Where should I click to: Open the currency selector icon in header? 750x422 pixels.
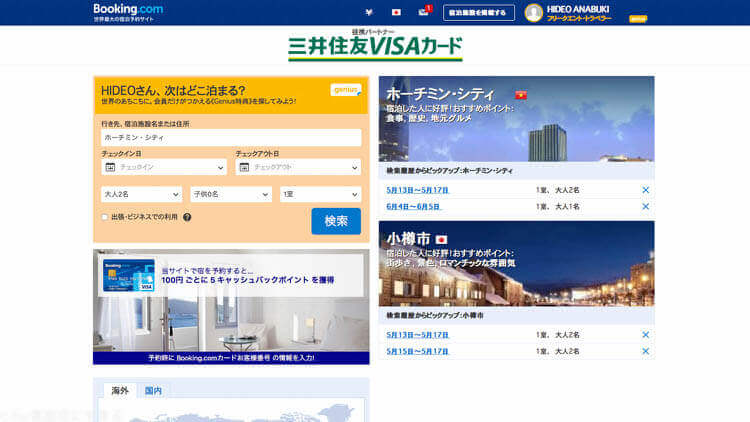(369, 12)
